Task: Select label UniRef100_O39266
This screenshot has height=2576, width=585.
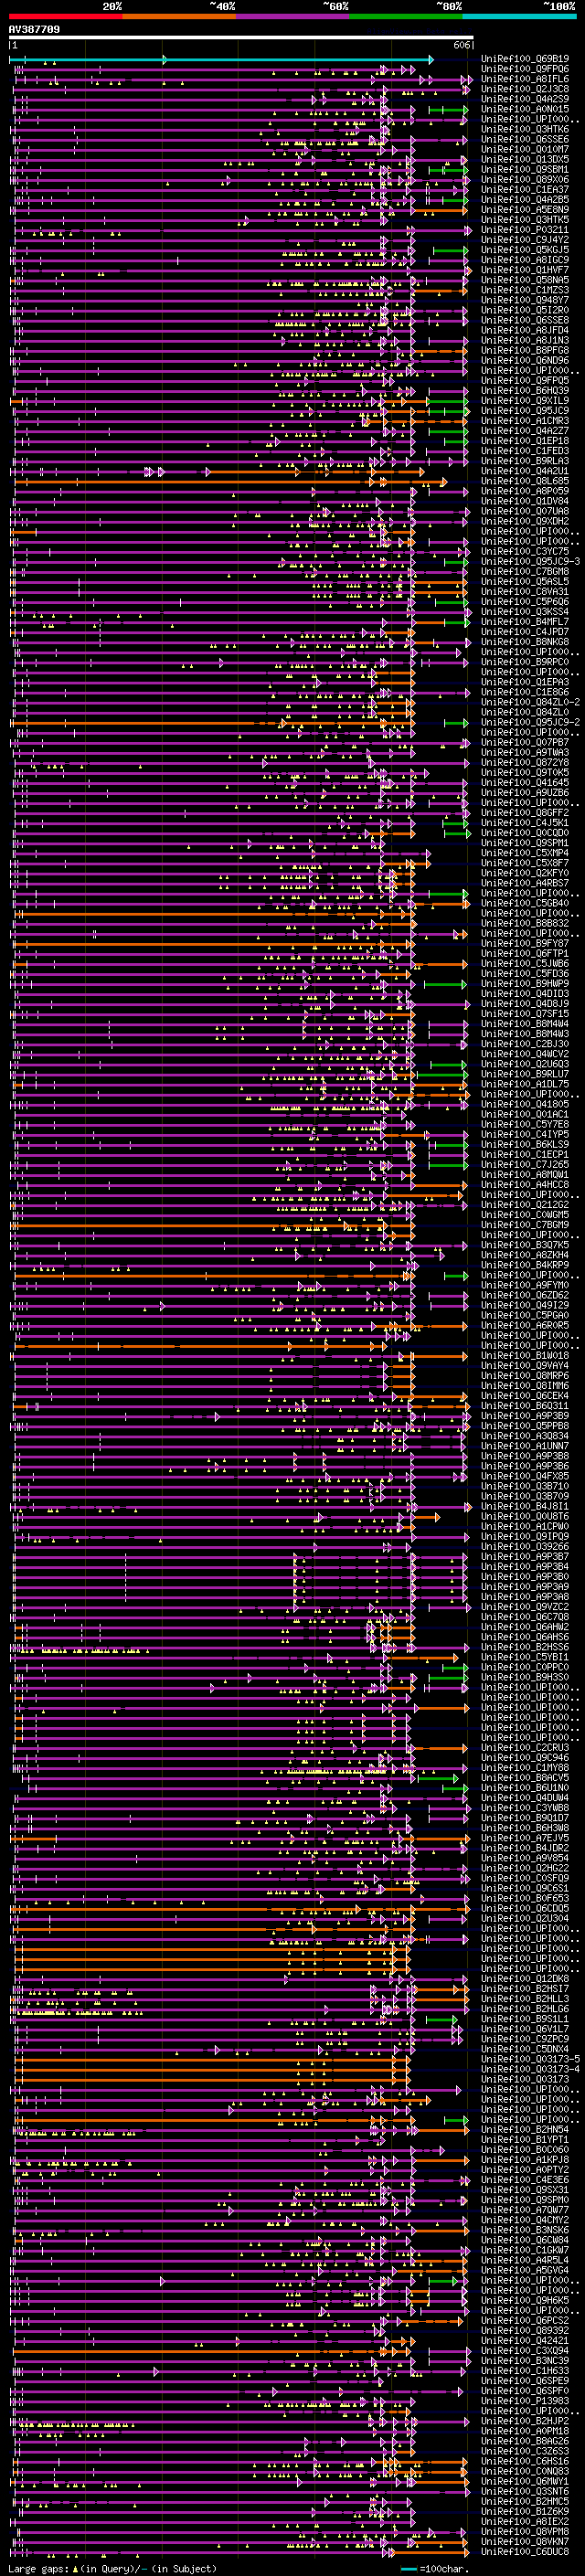Action: (525, 1546)
